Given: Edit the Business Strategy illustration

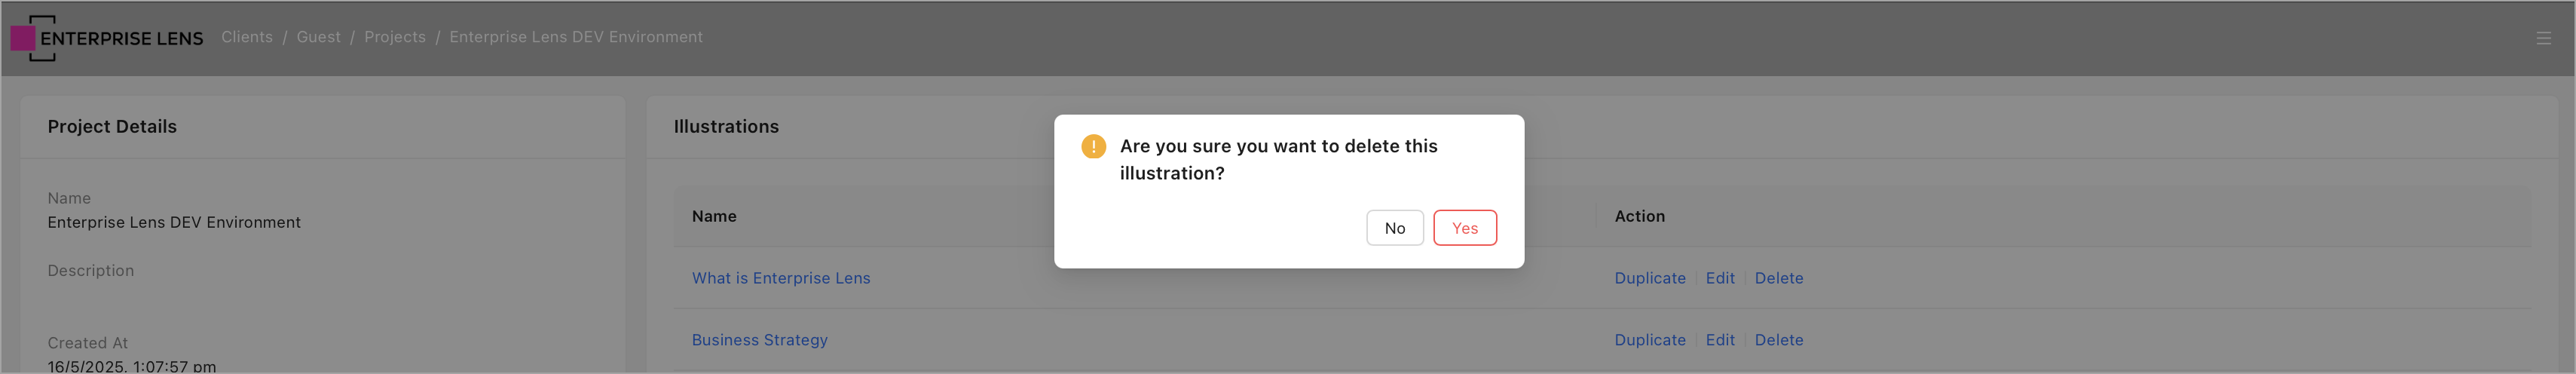Looking at the screenshot, I should (1720, 340).
